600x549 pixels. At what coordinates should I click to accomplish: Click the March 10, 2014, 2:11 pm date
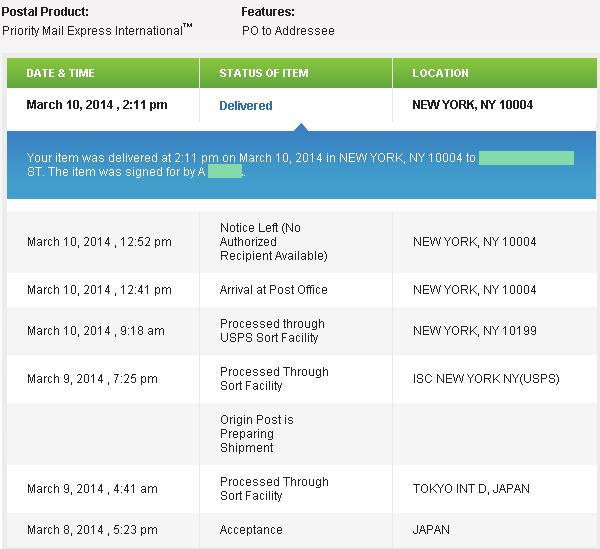[x=97, y=105]
